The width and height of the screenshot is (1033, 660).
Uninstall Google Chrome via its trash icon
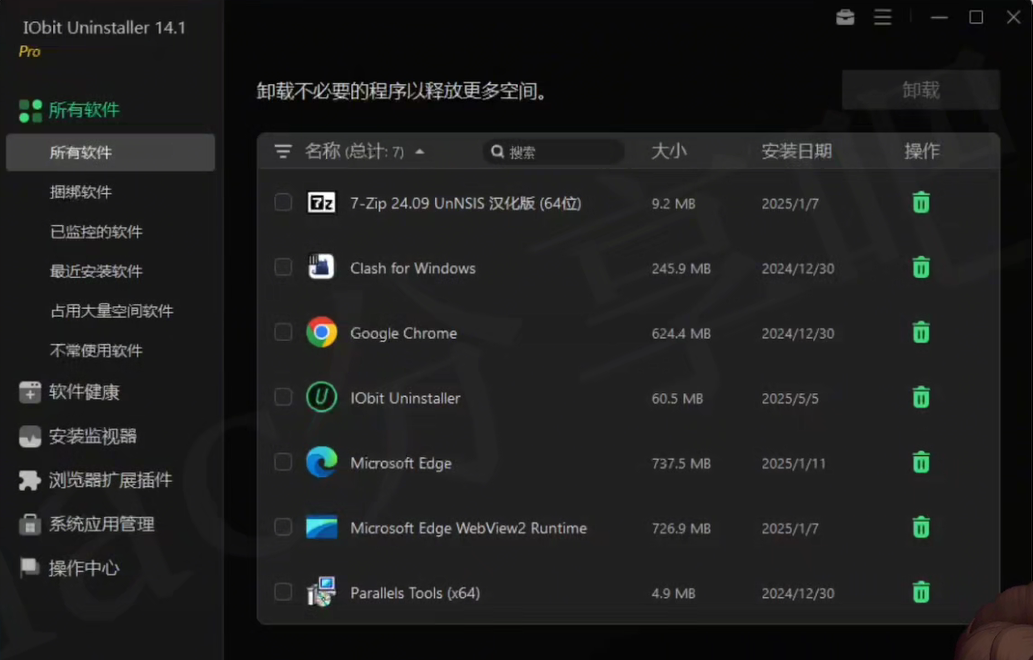coord(921,332)
